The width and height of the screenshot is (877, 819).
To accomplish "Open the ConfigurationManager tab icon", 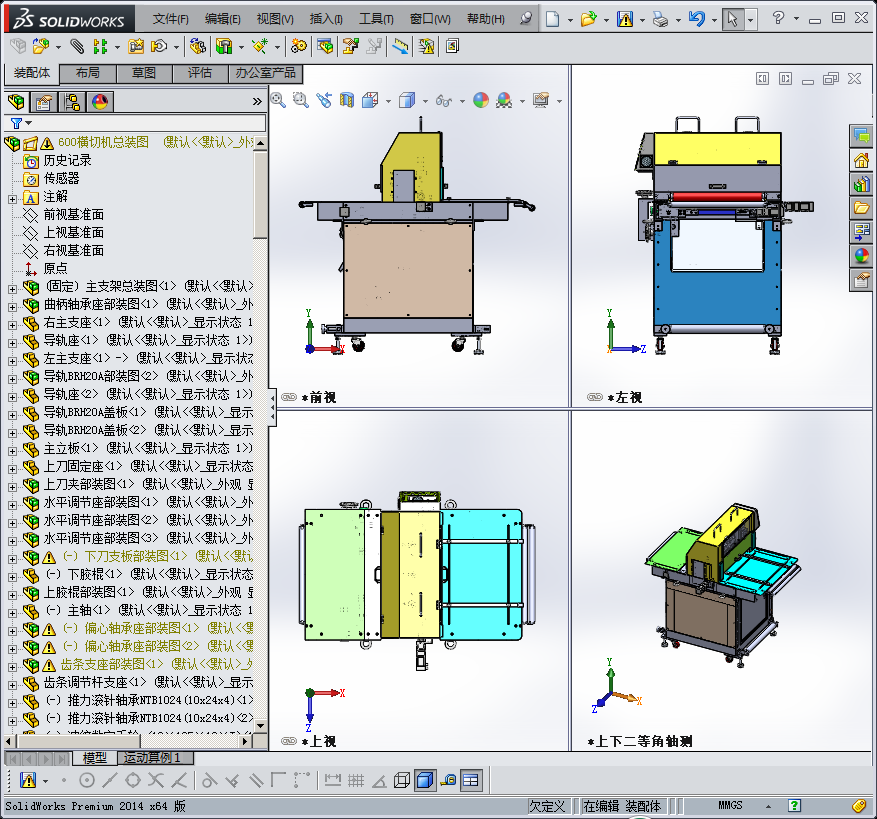I will (x=72, y=102).
